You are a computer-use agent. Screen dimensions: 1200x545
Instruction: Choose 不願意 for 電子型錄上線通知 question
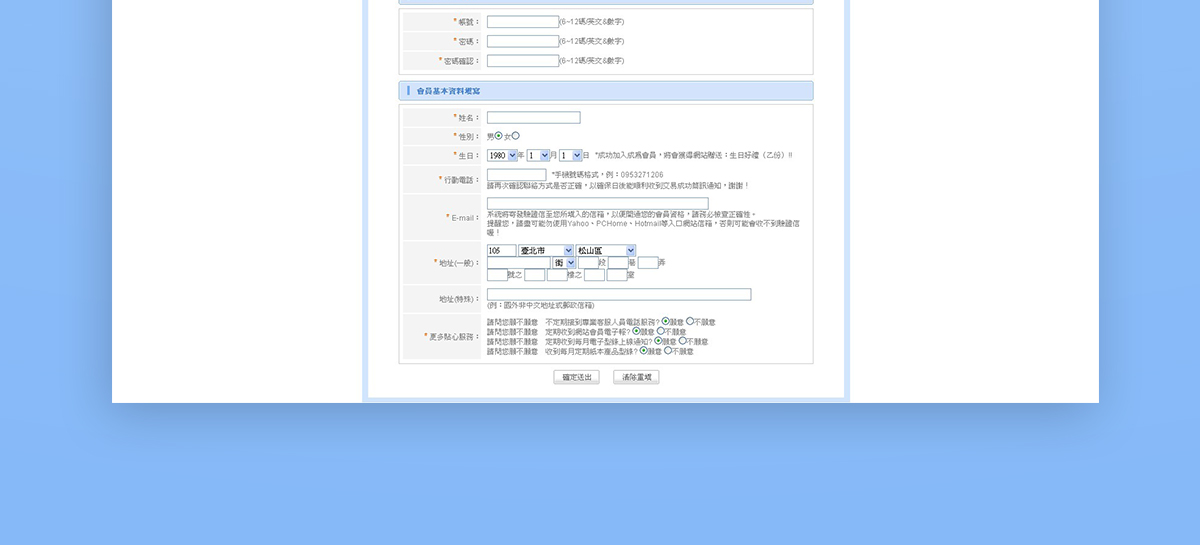(682, 340)
